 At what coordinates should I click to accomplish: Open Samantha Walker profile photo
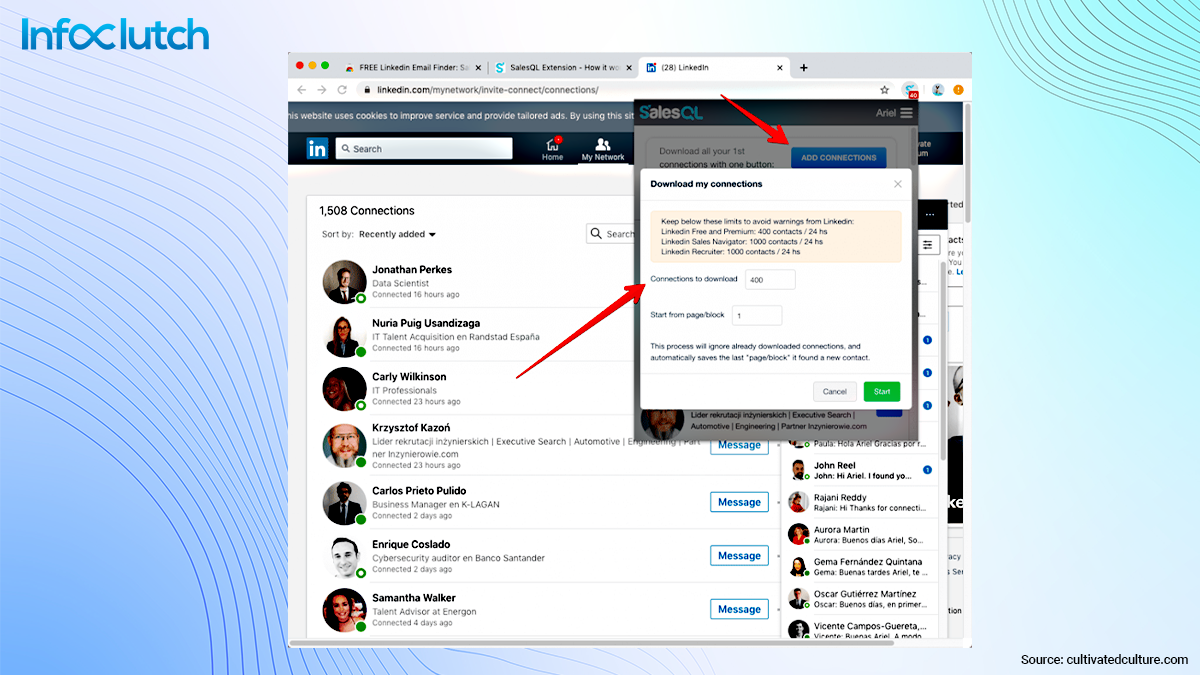(344, 610)
